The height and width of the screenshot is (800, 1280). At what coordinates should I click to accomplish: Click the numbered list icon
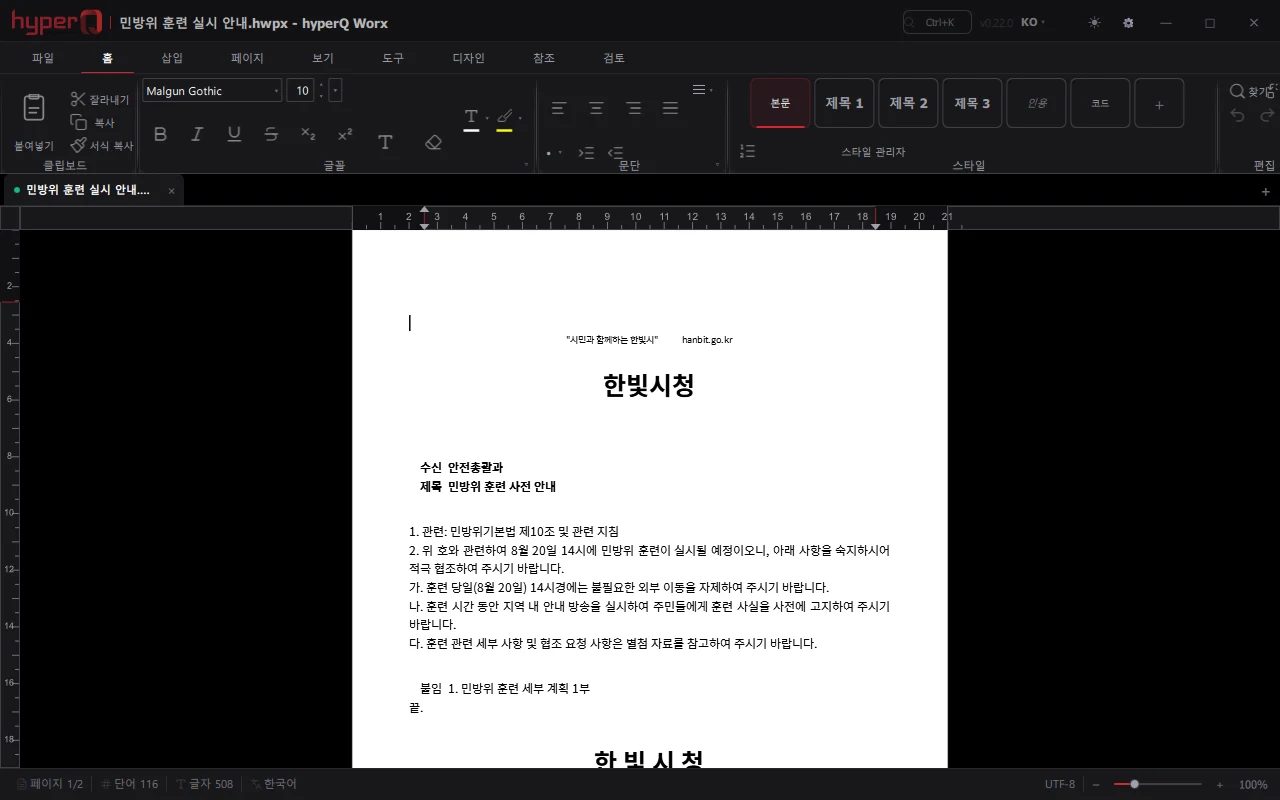coord(747,151)
